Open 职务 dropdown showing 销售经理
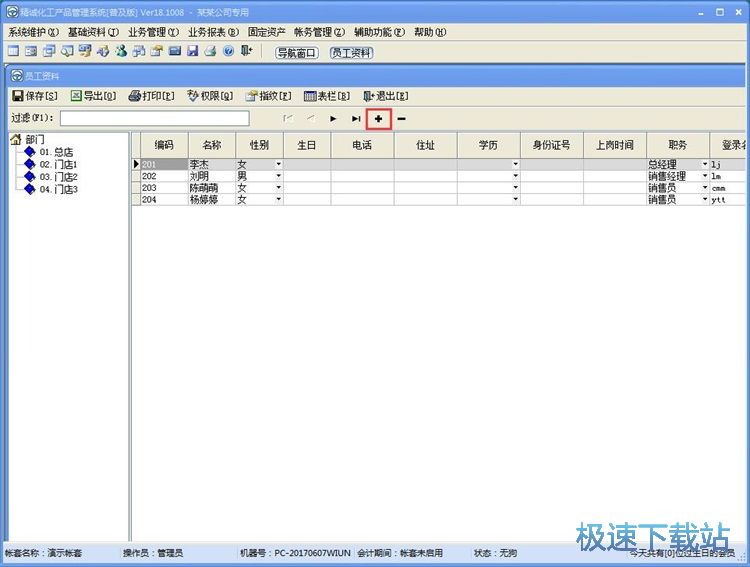The width and height of the screenshot is (750, 567). [x=705, y=176]
